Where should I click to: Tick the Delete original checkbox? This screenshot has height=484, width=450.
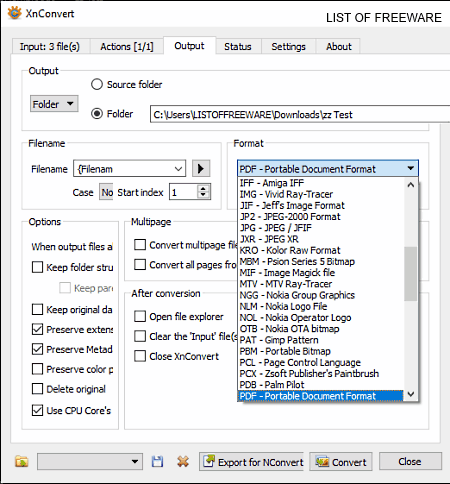tap(37, 389)
